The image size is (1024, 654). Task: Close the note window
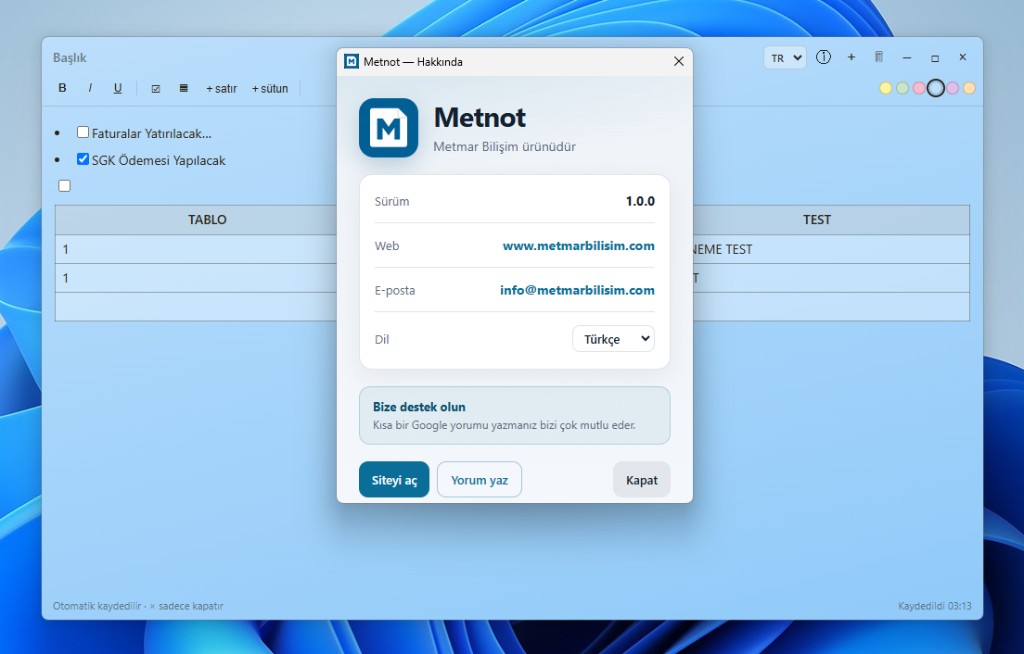(963, 57)
